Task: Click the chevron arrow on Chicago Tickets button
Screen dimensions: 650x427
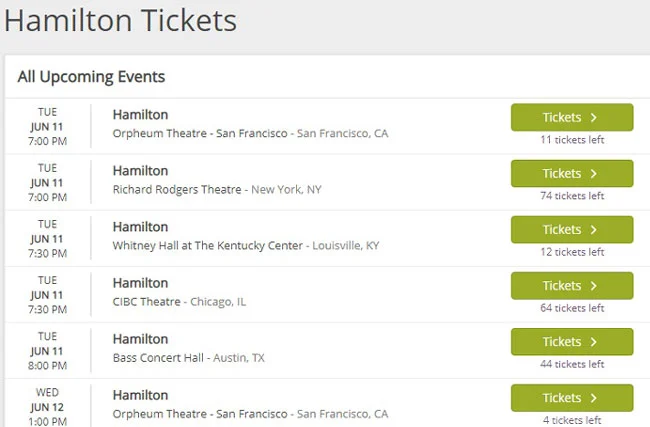Action: 594,286
